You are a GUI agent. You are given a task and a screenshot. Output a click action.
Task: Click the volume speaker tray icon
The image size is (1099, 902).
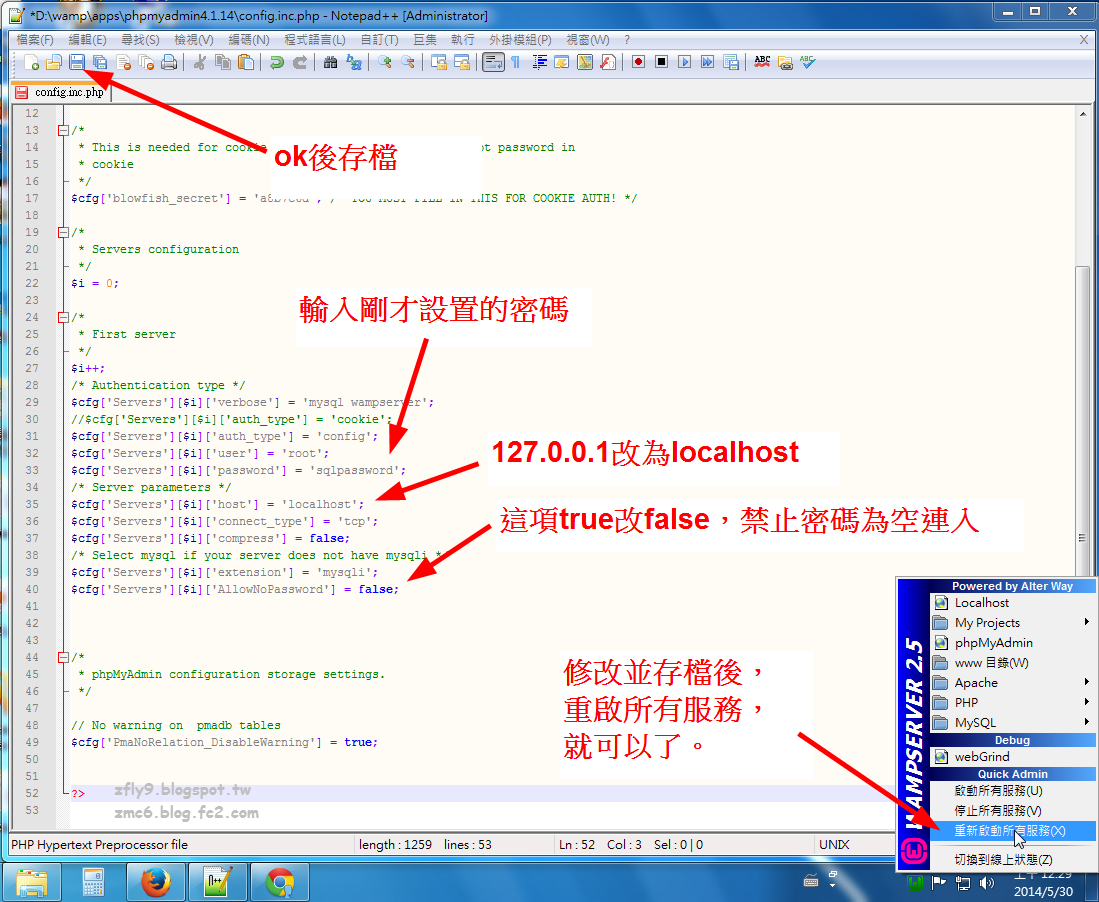[x=987, y=883]
